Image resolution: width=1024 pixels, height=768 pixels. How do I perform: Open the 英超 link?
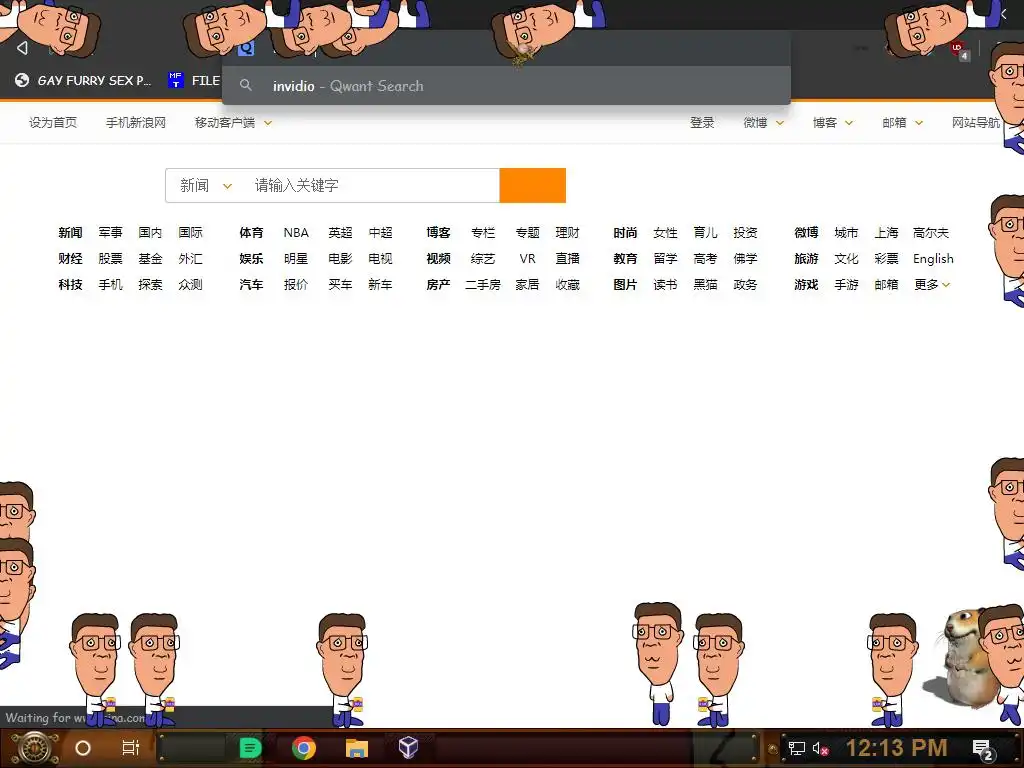[340, 232]
